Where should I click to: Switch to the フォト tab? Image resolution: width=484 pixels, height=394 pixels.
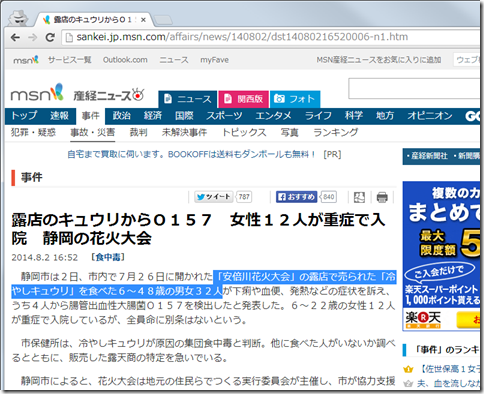point(295,99)
